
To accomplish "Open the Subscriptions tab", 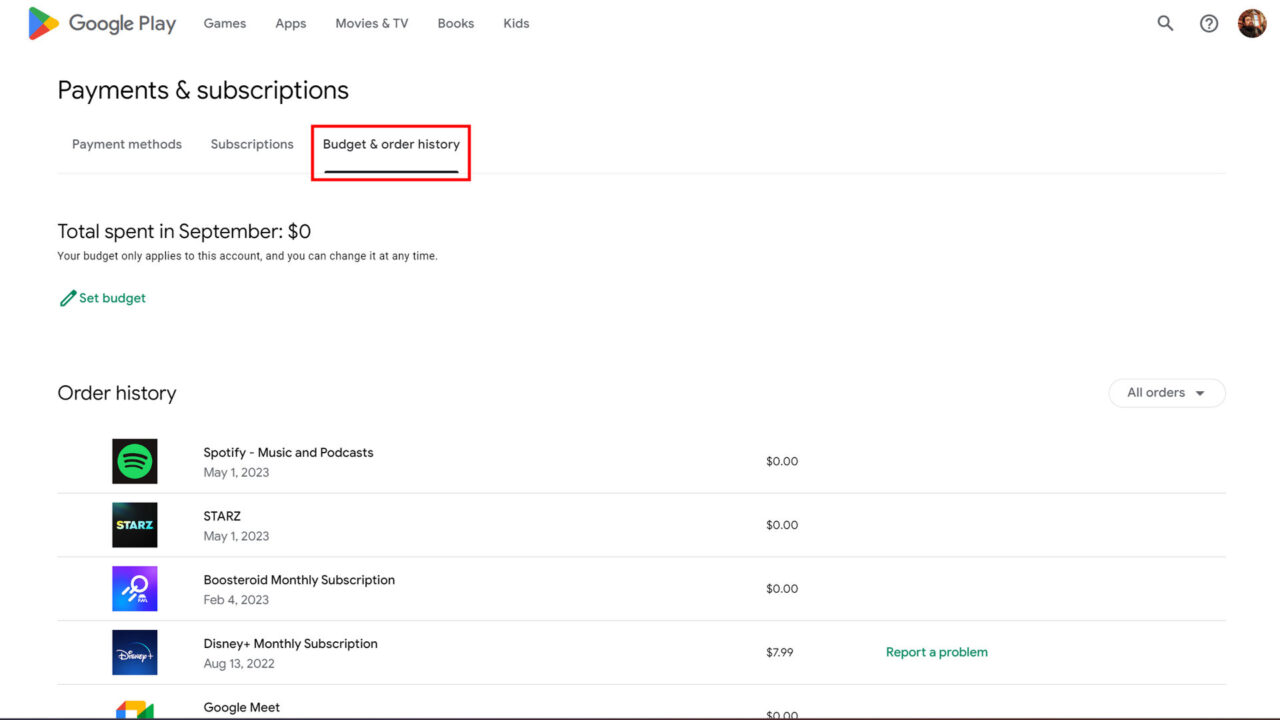I will 251,144.
